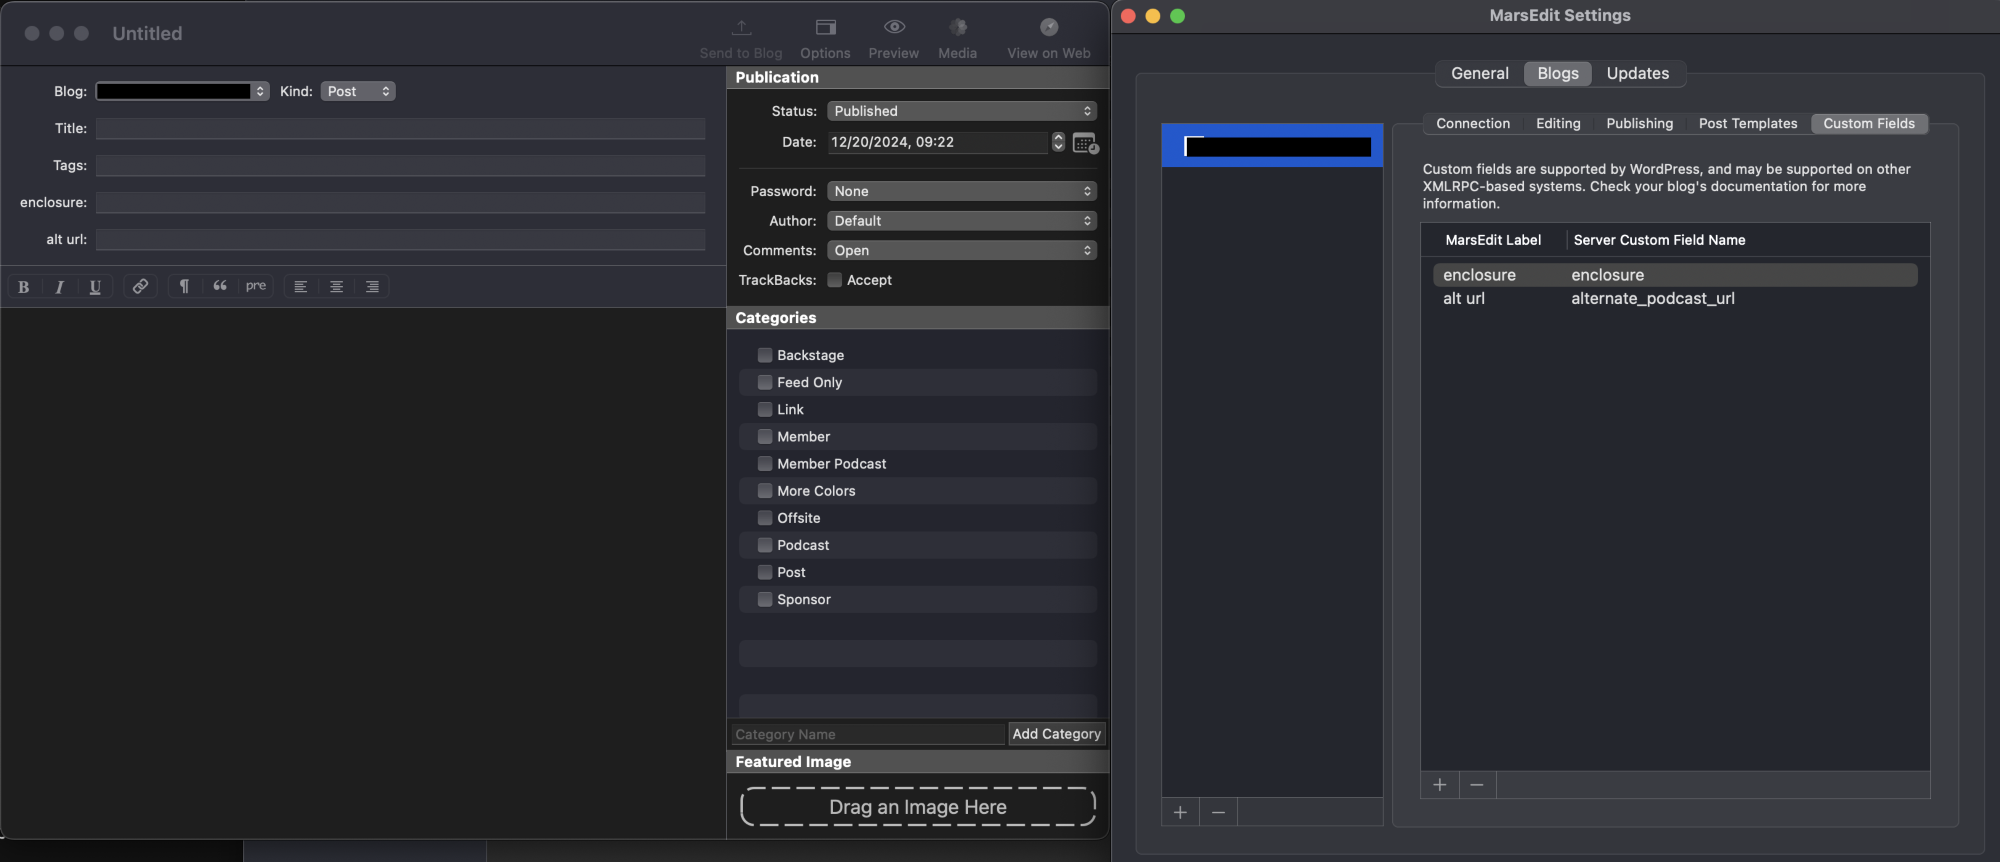
Task: Open the Media toolbar icon
Action: pyautogui.click(x=958, y=27)
